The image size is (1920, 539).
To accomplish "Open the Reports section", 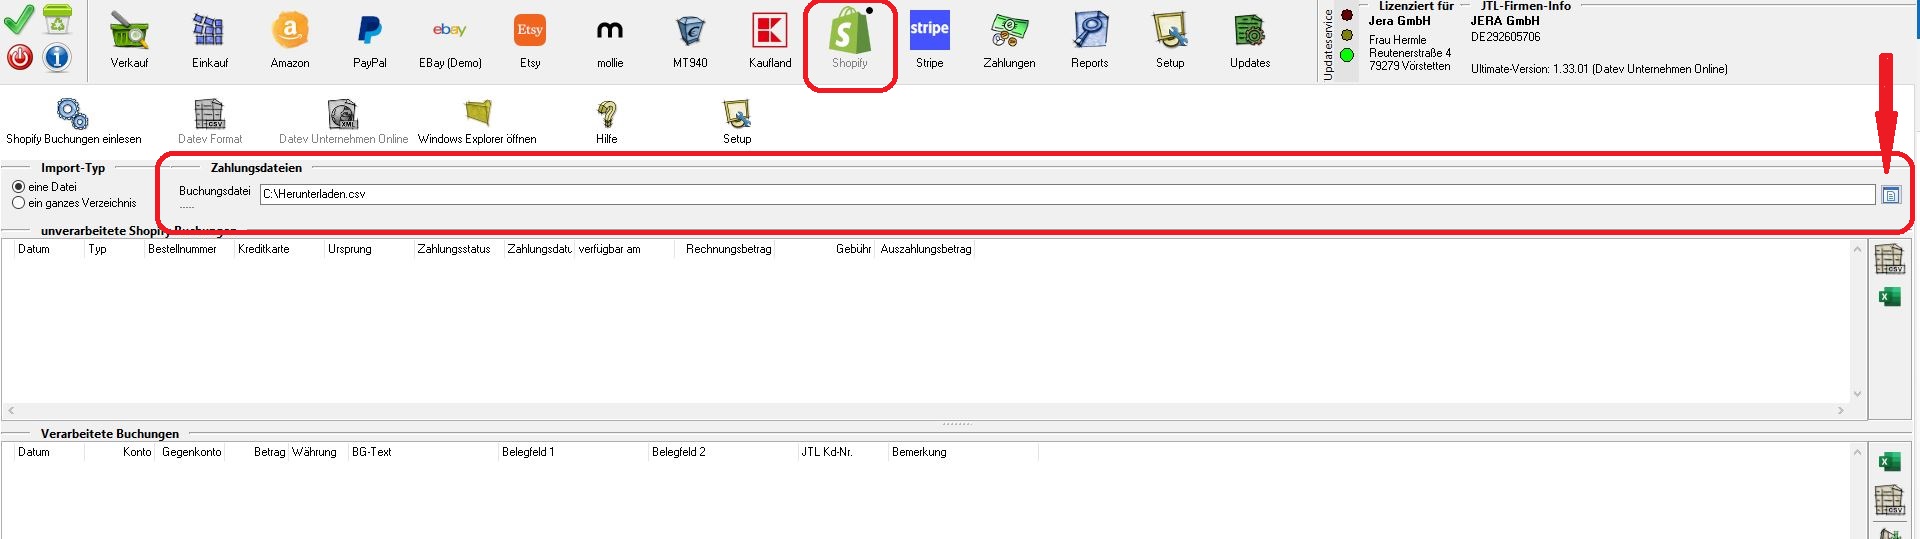I will point(1089,40).
